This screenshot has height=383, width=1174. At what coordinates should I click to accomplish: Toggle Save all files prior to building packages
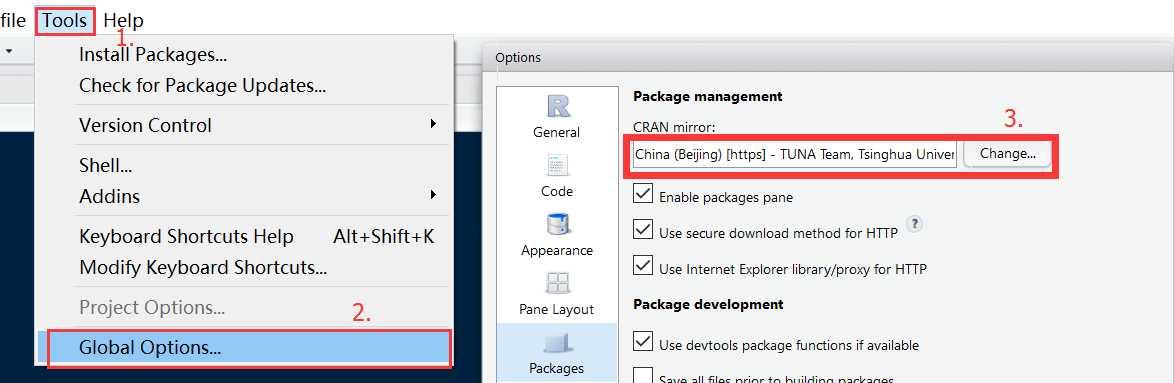click(x=642, y=376)
